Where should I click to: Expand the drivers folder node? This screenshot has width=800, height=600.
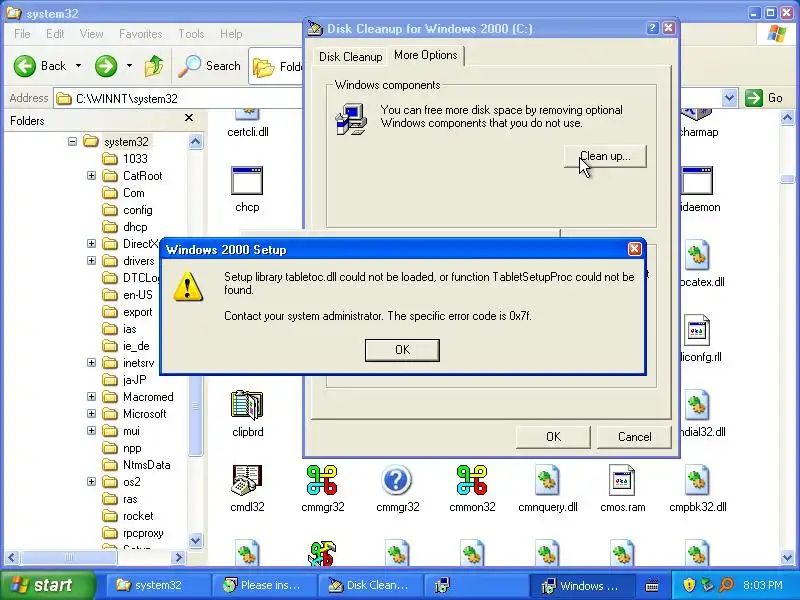91,261
